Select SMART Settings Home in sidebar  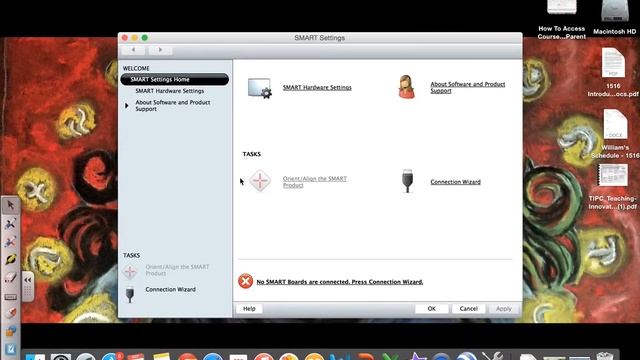tap(175, 79)
